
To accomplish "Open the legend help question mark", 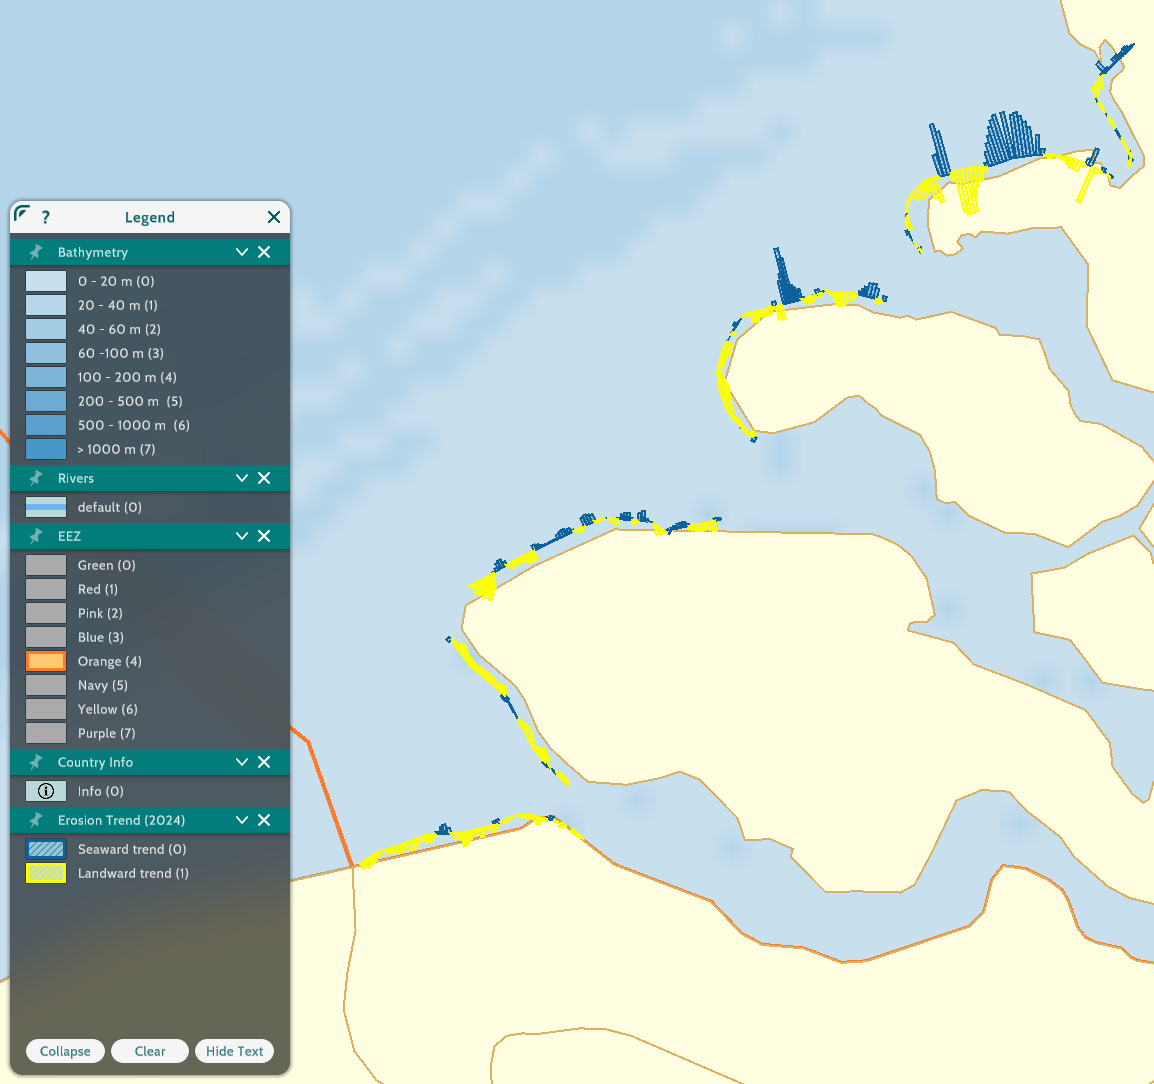I will click(46, 217).
